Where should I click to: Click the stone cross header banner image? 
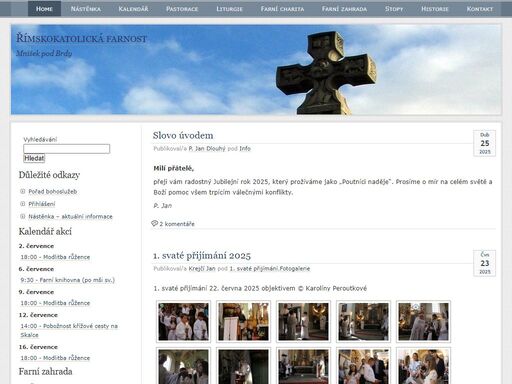[256, 70]
